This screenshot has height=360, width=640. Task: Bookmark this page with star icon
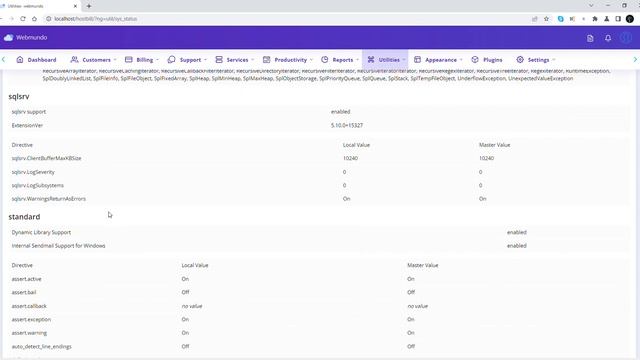546,19
